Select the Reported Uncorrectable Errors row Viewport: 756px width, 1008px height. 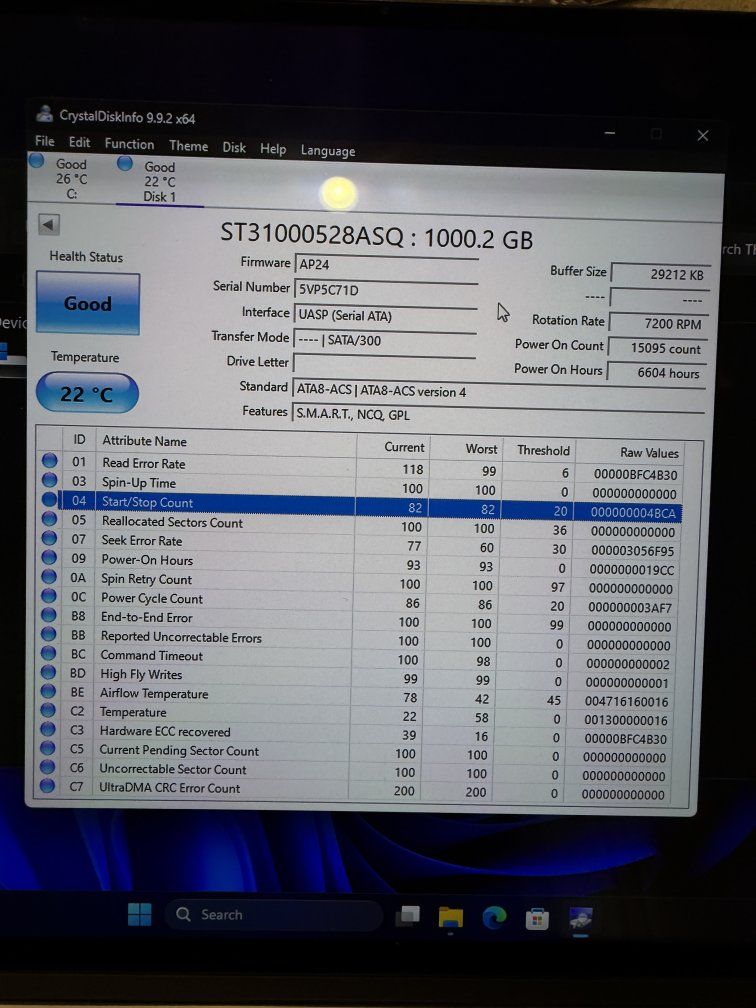pyautogui.click(x=356, y=640)
